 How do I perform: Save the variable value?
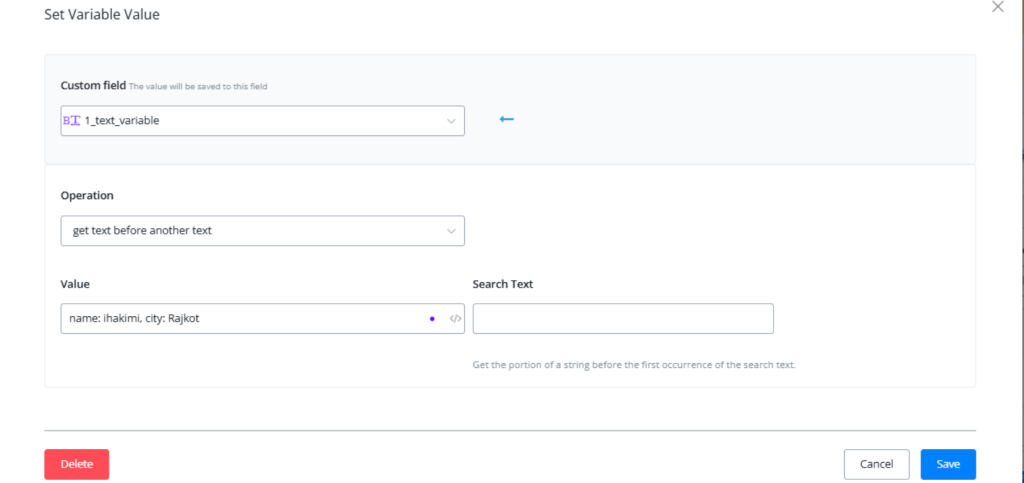click(947, 464)
